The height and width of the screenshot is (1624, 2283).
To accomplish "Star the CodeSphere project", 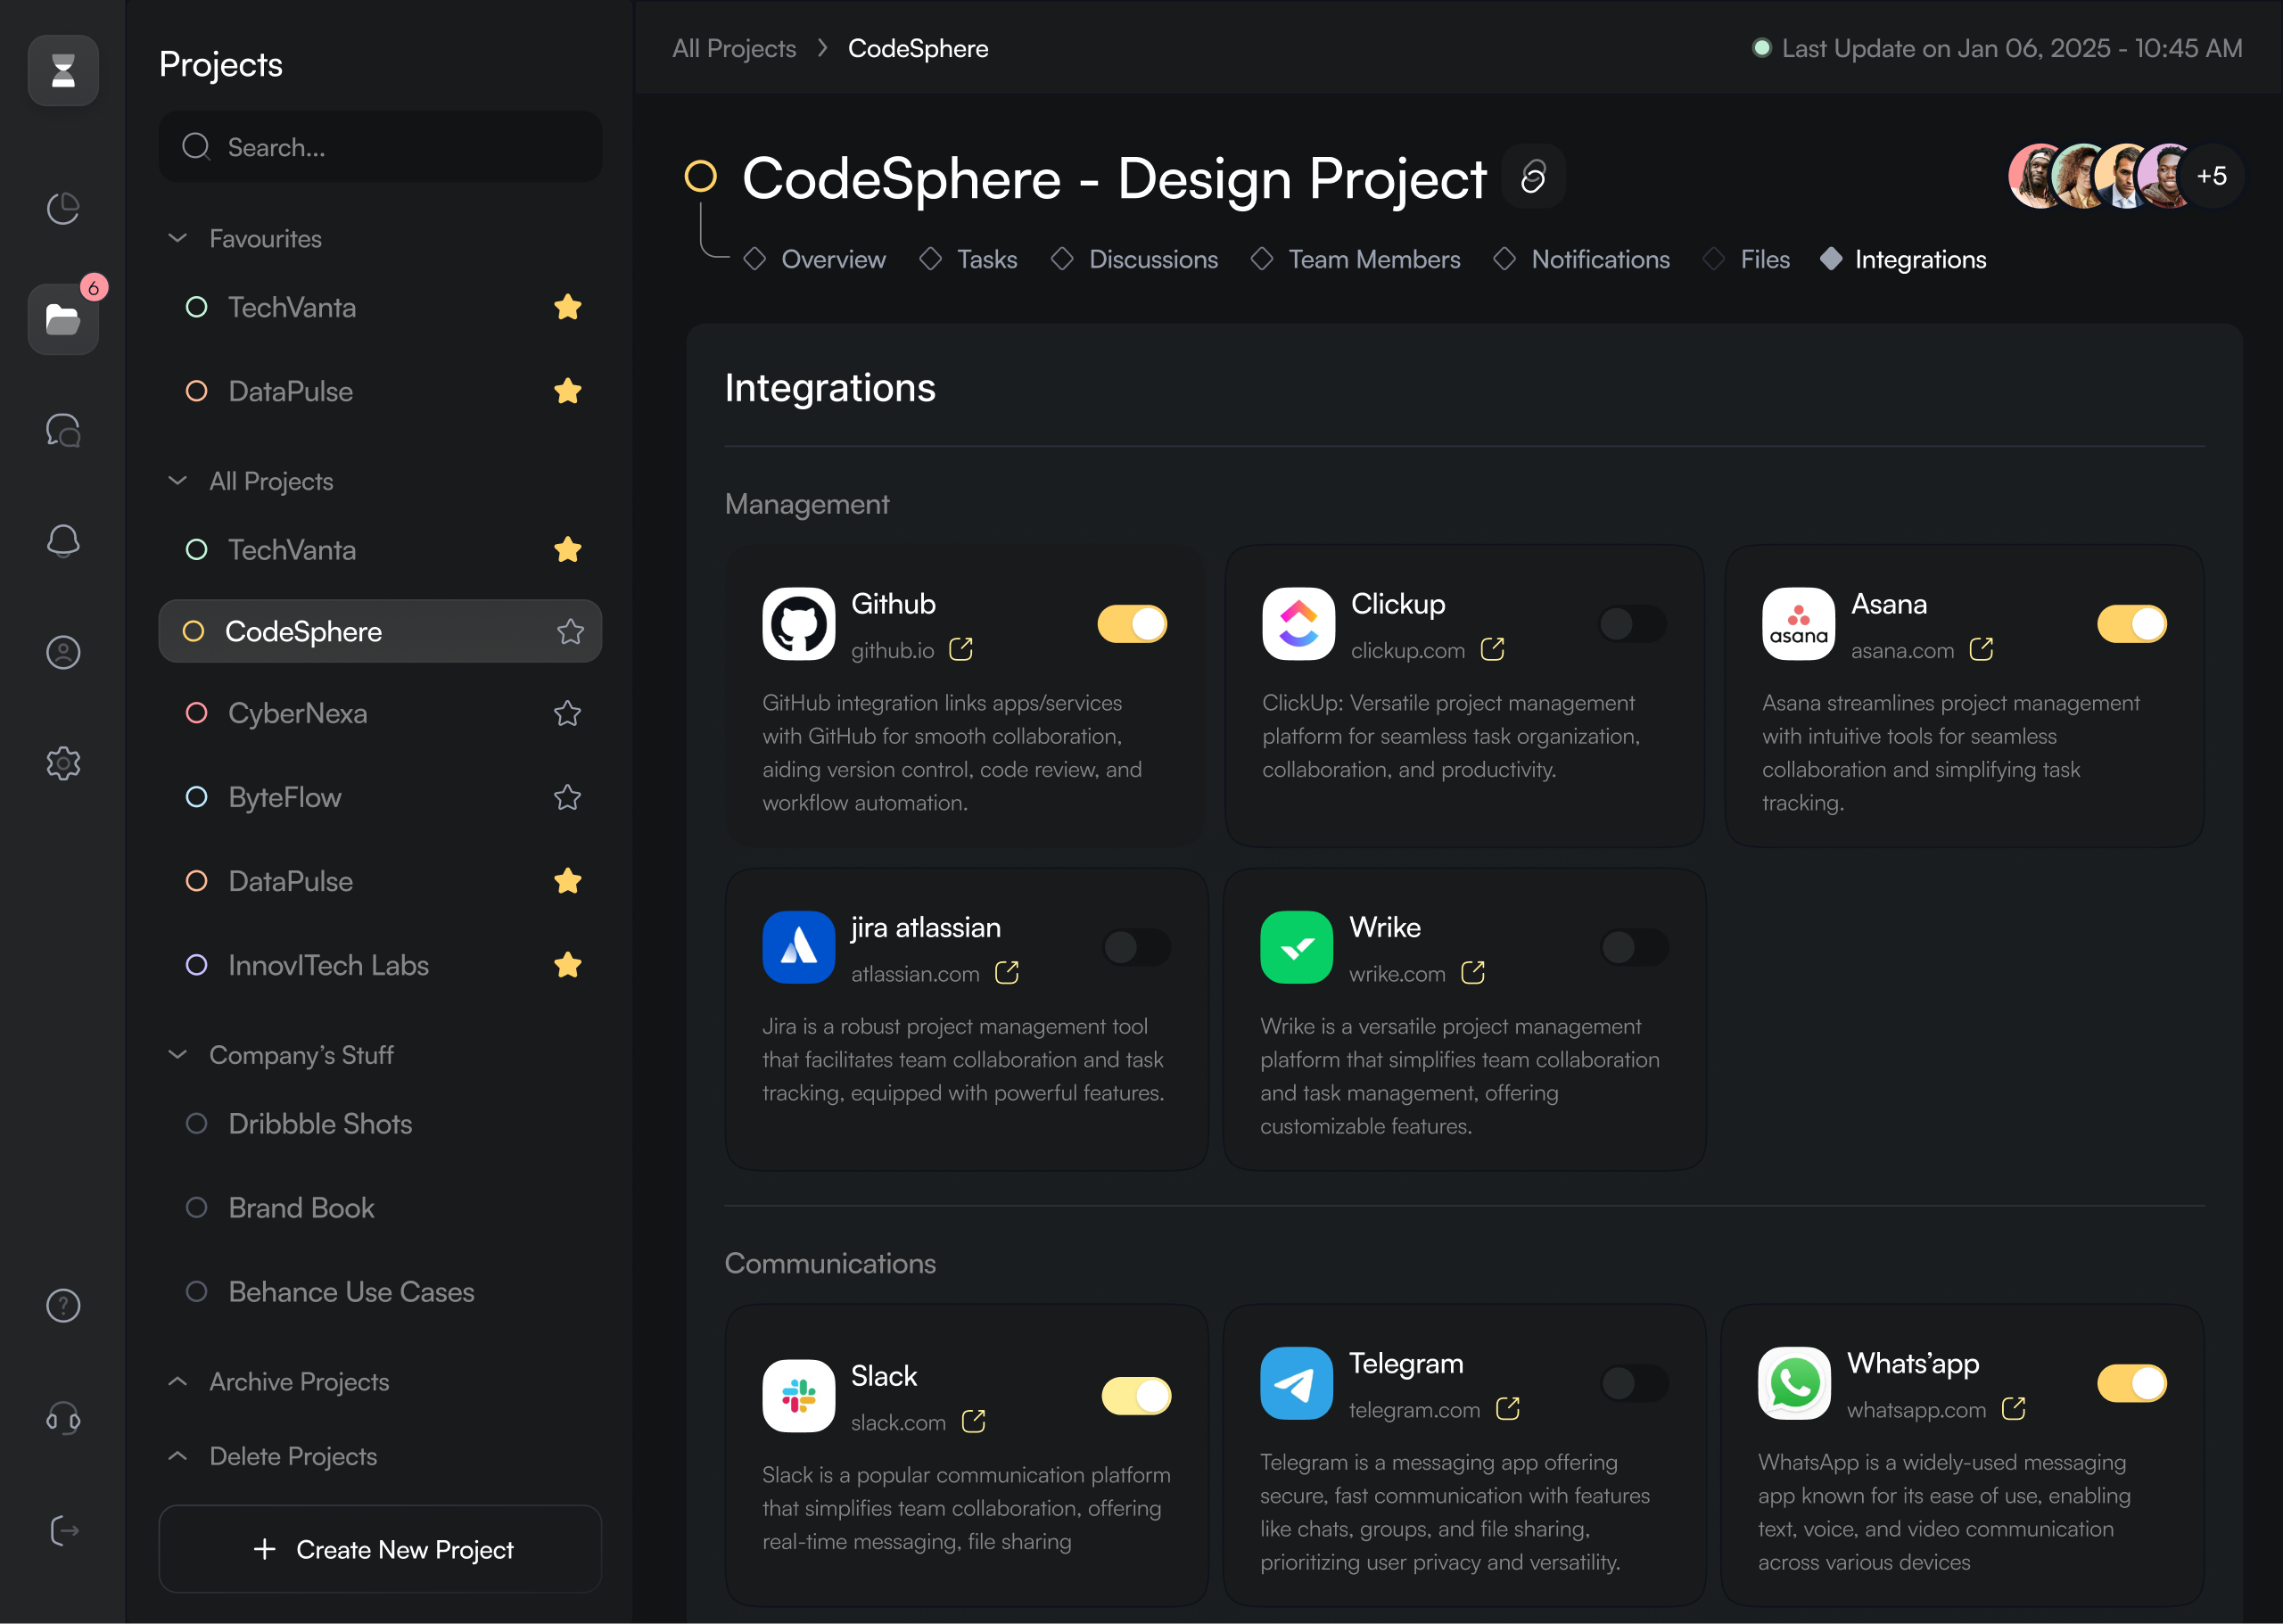I will [x=570, y=631].
